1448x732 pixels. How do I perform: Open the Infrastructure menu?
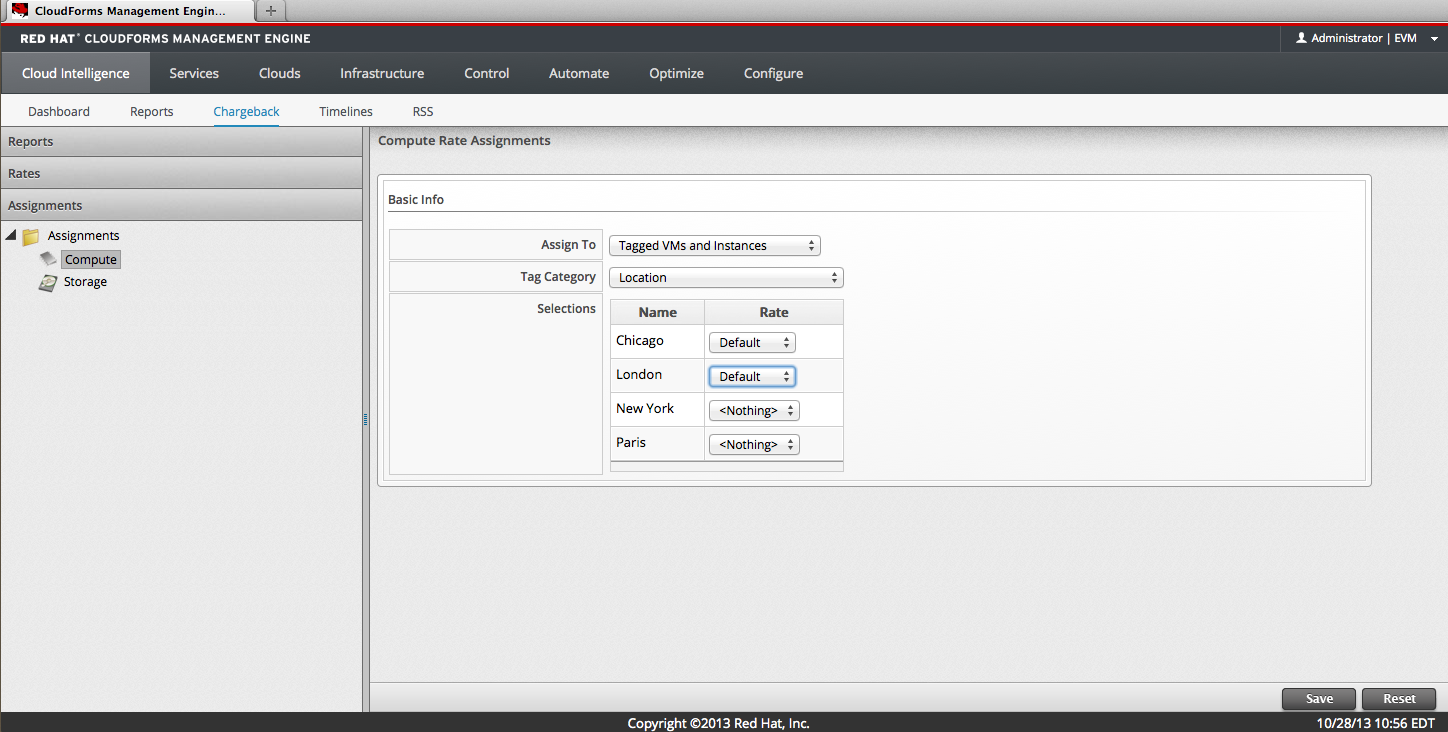pos(381,73)
